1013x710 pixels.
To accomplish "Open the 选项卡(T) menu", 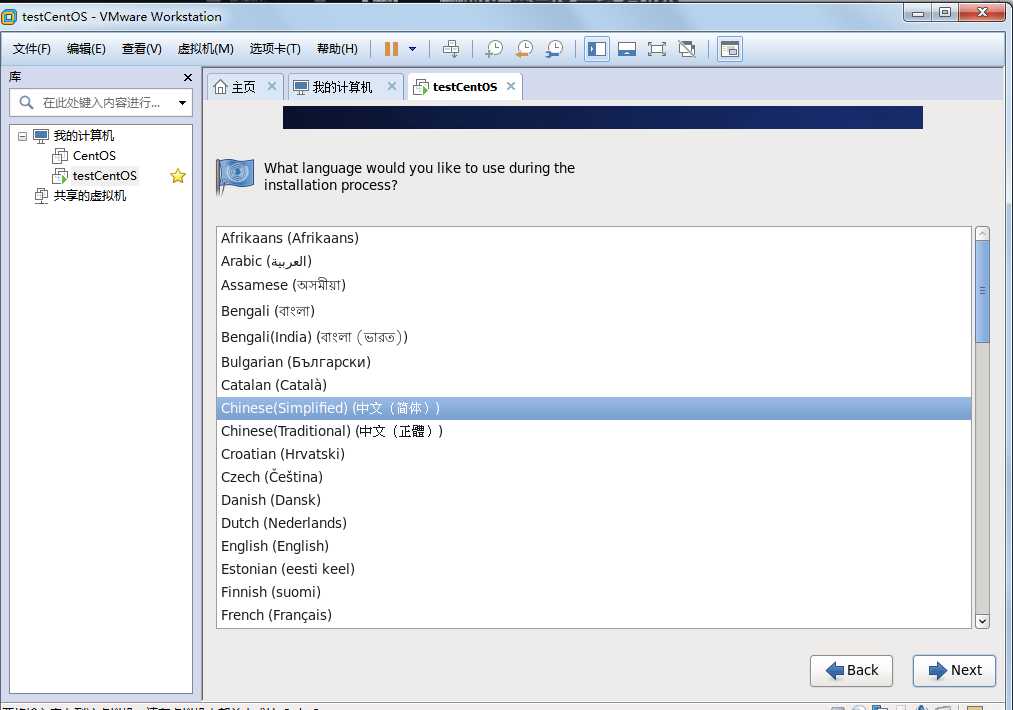I will pyautogui.click(x=275, y=49).
